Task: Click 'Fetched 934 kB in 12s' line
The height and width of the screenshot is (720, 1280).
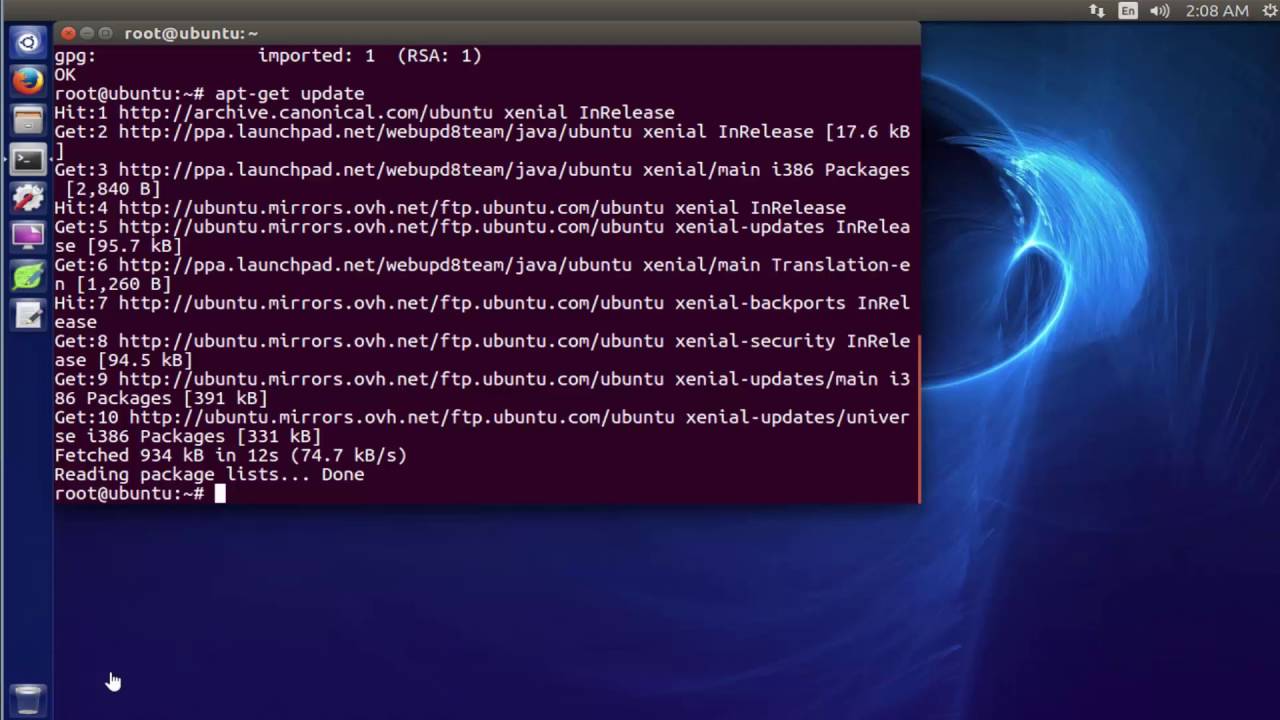Action: pyautogui.click(x=230, y=455)
